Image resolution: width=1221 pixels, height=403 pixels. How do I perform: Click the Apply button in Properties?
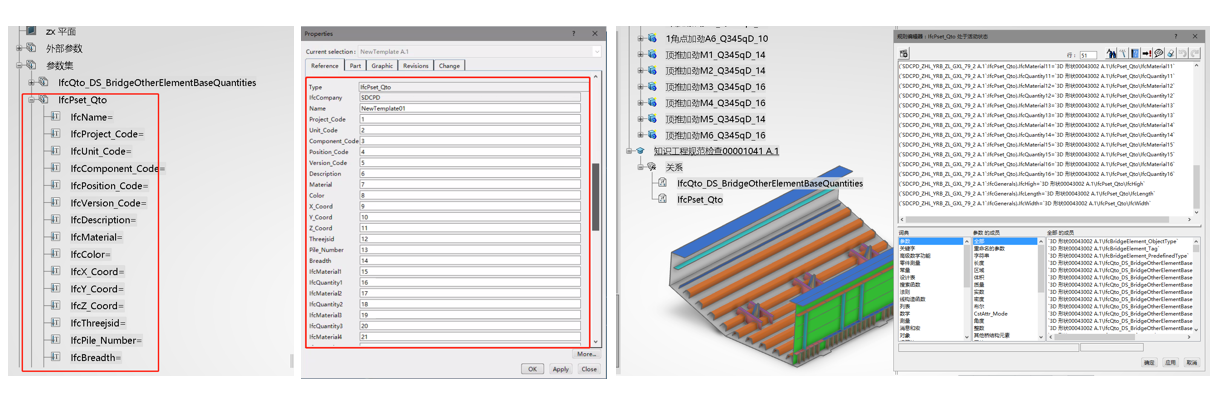[x=560, y=369]
